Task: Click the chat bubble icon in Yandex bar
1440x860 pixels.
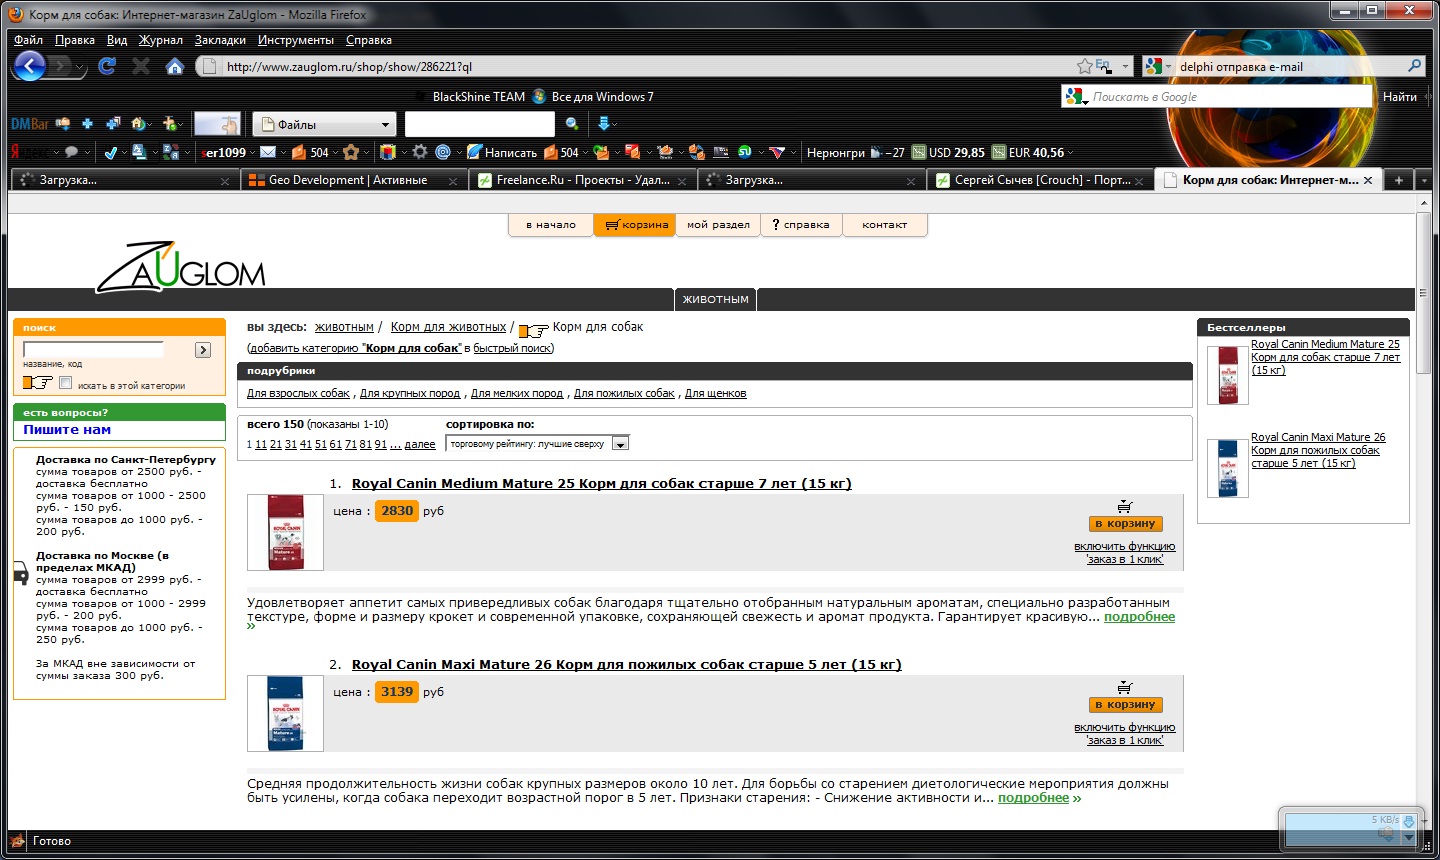Action: tap(71, 152)
